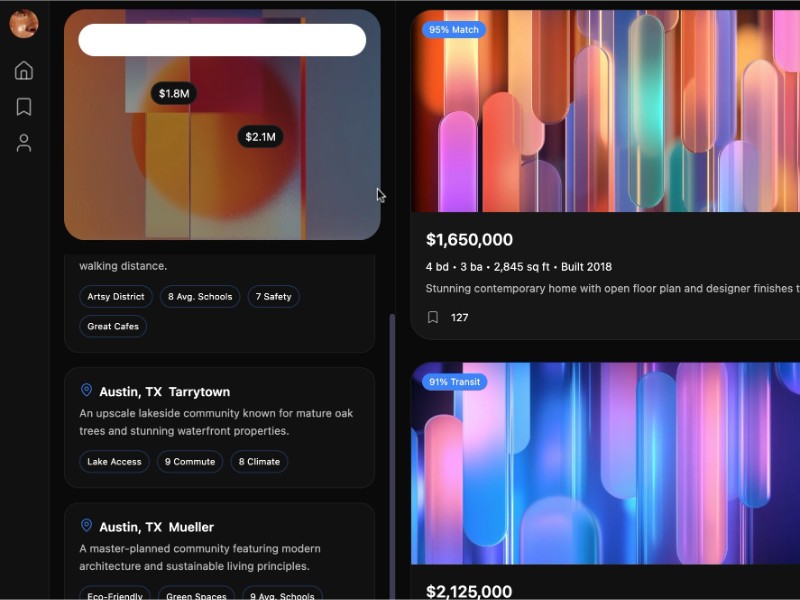
Task: Click the 9 Commute tag
Action: [190, 462]
